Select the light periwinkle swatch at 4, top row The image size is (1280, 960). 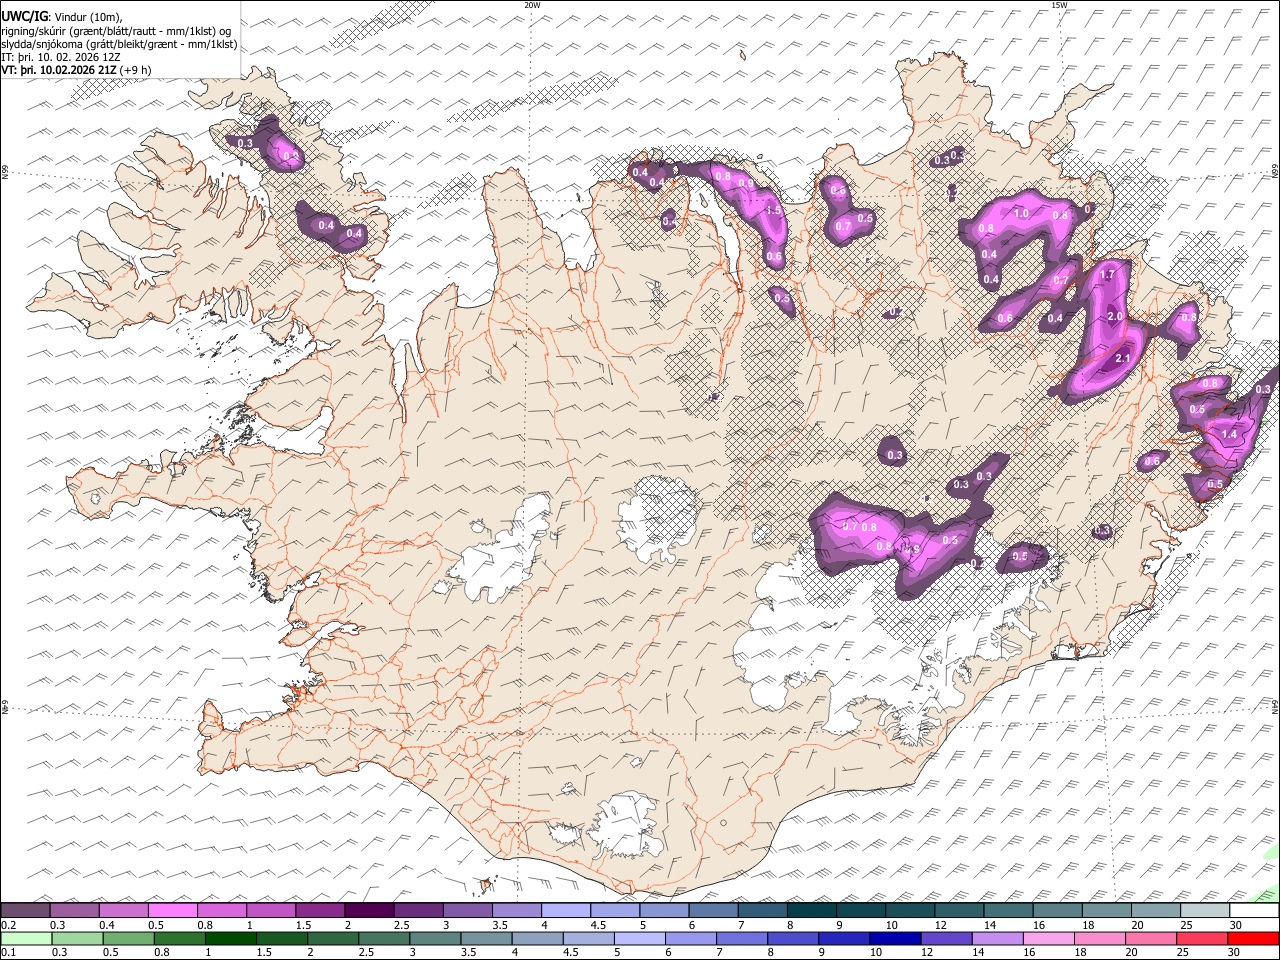566,911
